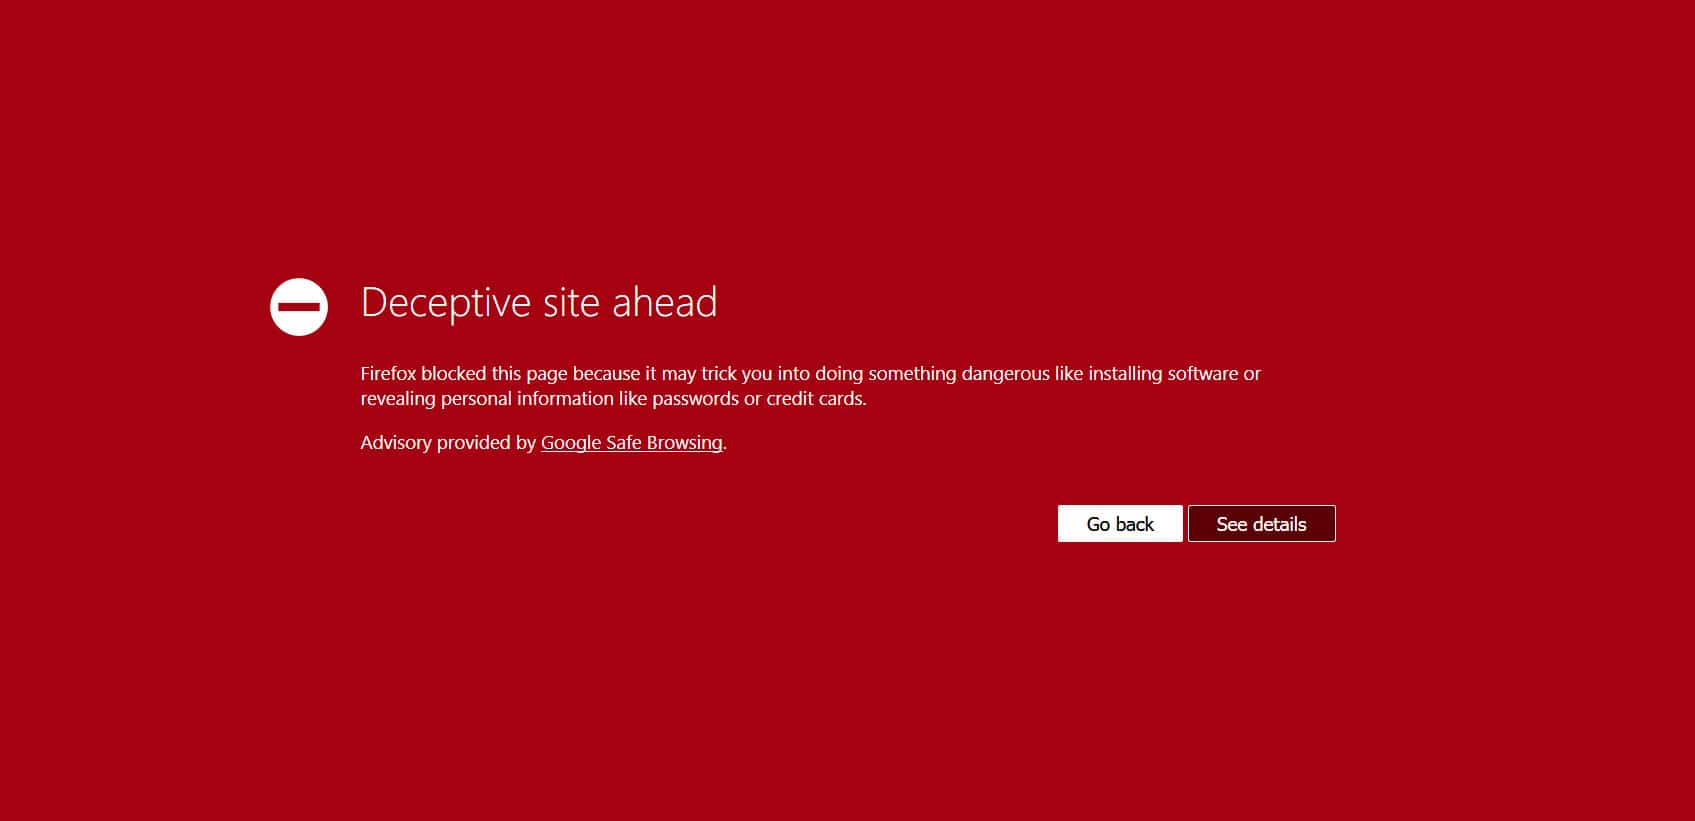Click the word 'Firefox' in the warning text

[x=389, y=374]
